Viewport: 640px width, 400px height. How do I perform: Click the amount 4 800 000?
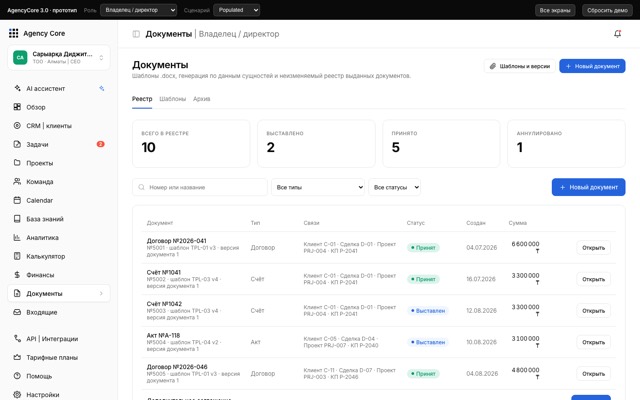pos(525,370)
